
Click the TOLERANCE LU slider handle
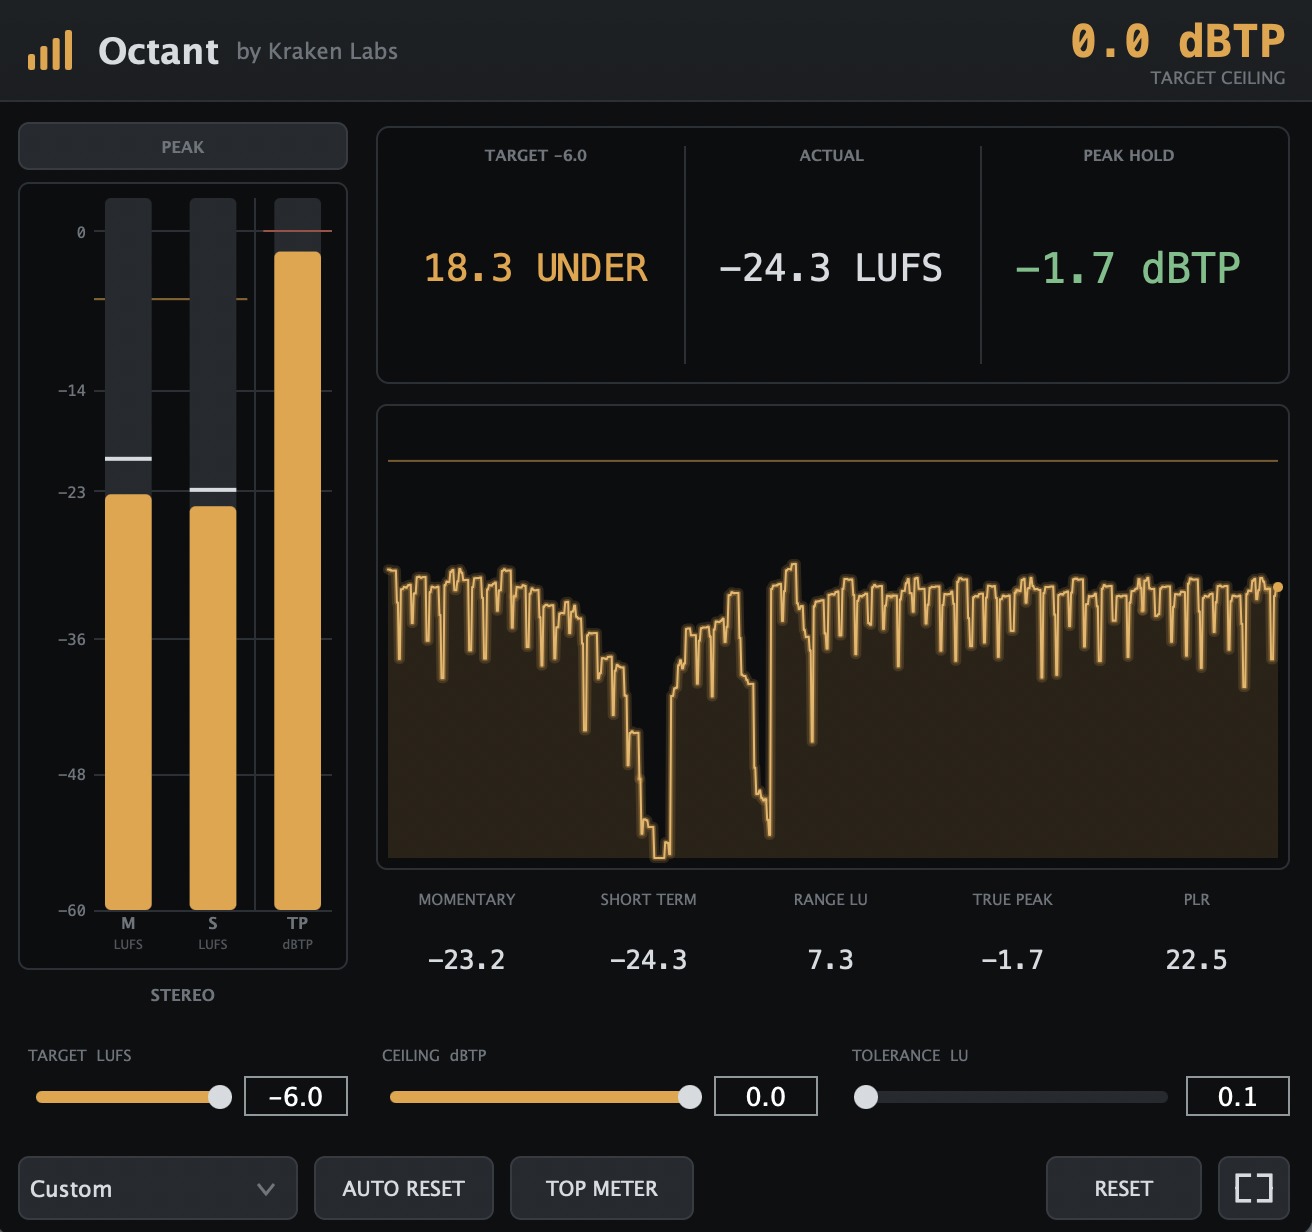866,1097
